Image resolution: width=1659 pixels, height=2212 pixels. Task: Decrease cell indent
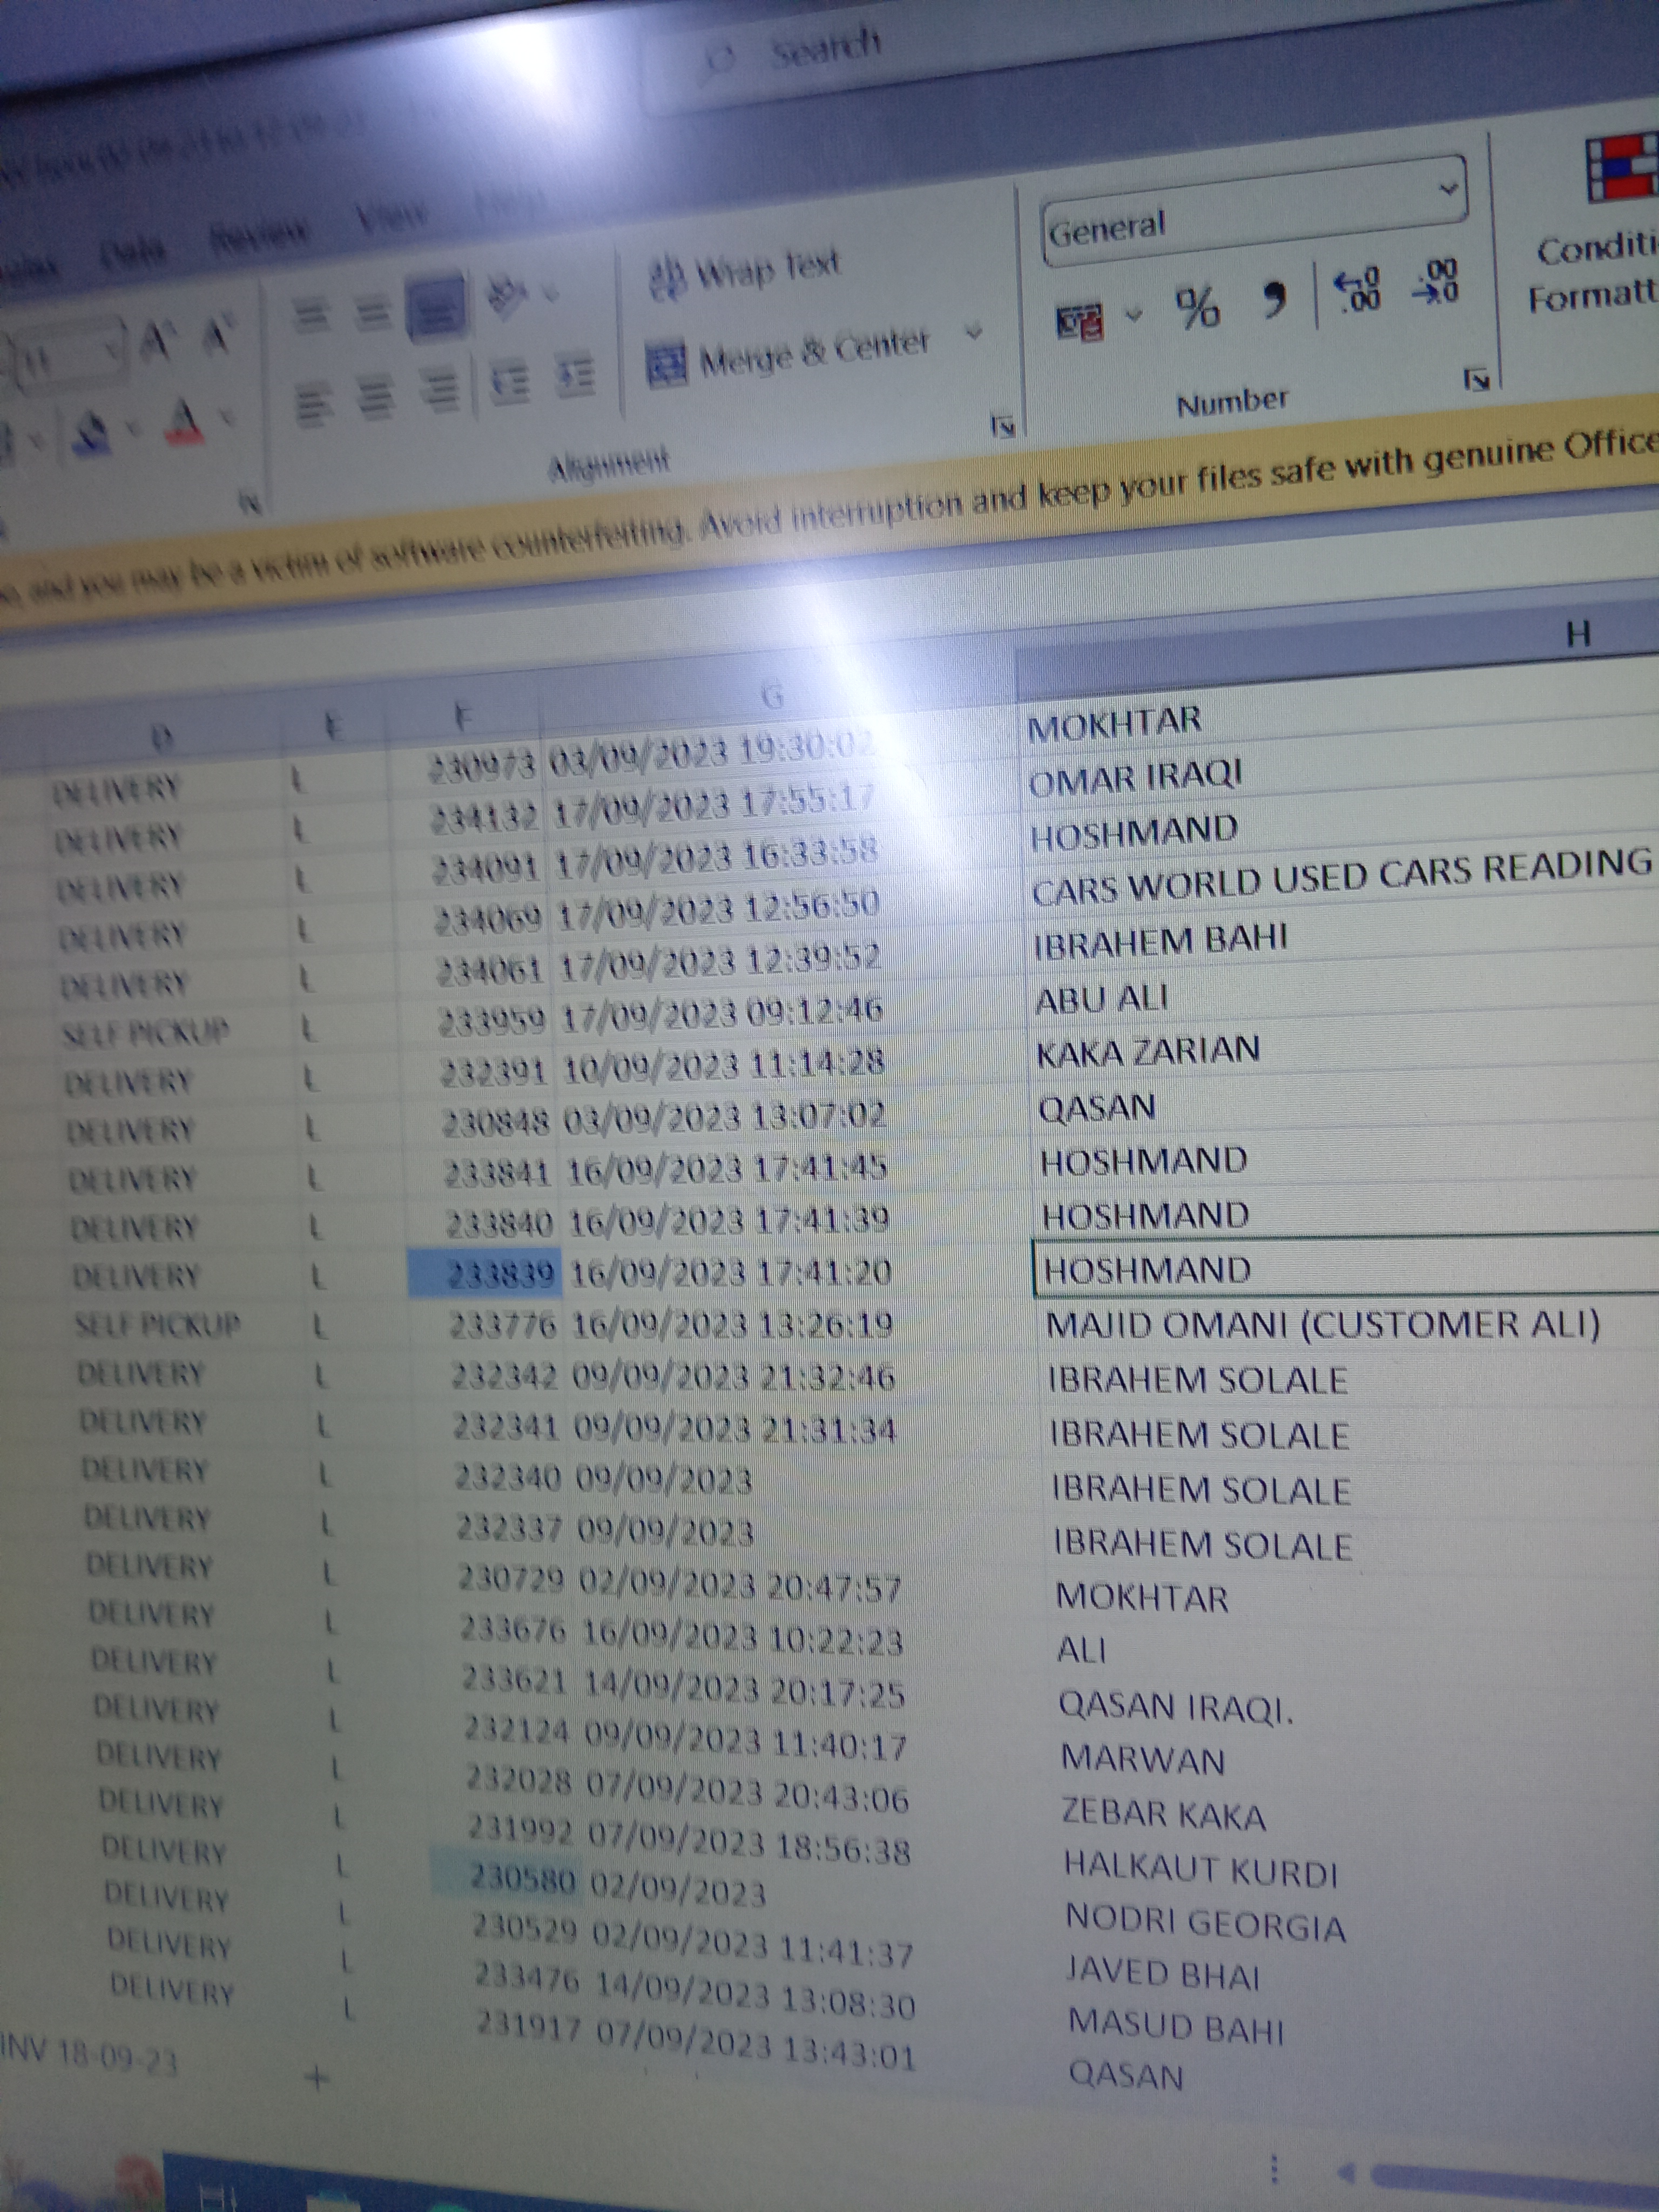point(510,383)
